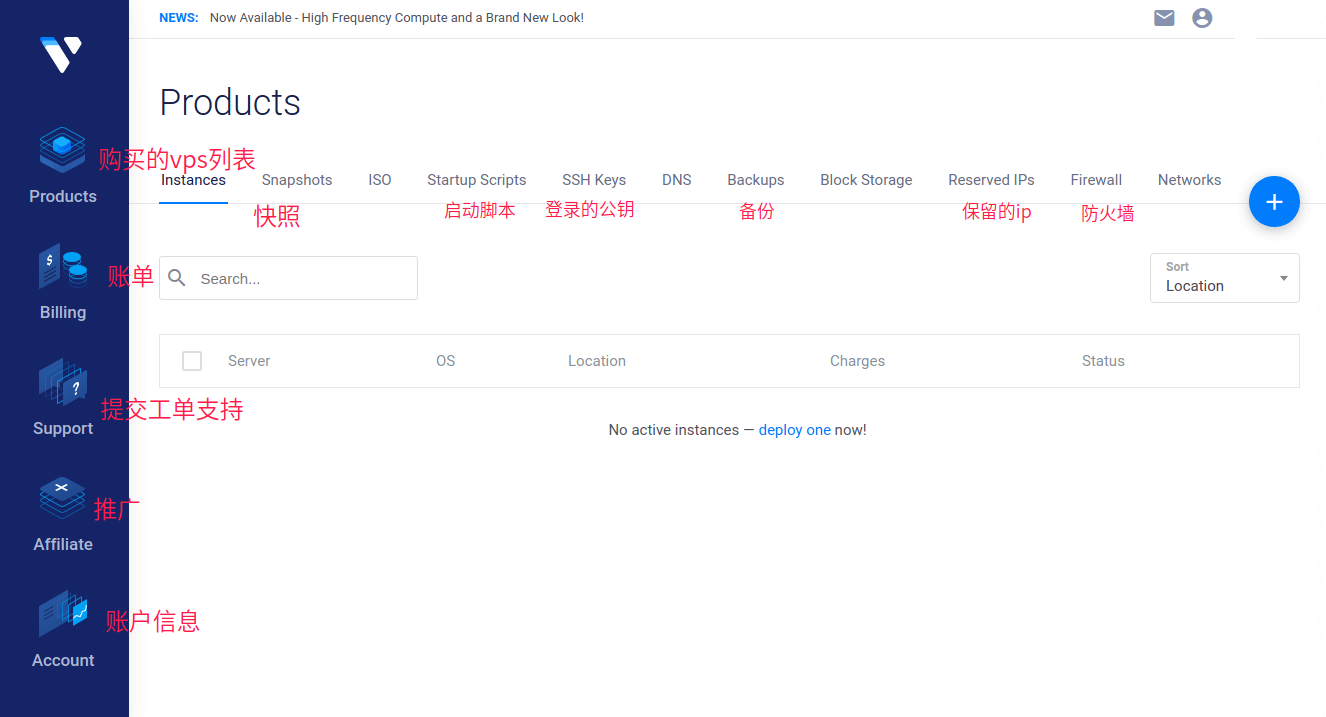Switch to the Firewall tab

(1096, 180)
